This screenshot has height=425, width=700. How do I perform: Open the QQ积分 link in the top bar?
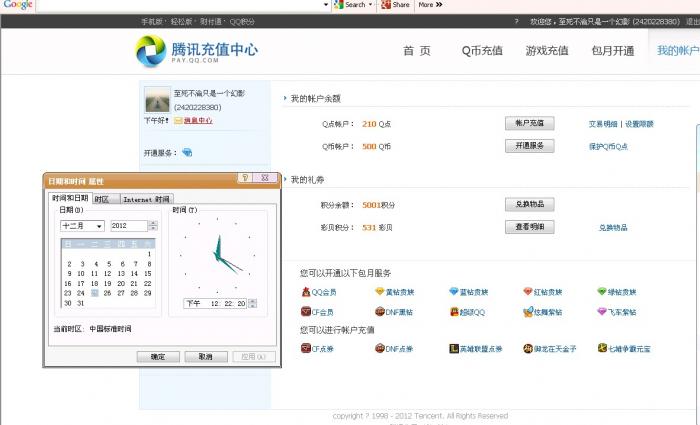[242, 21]
